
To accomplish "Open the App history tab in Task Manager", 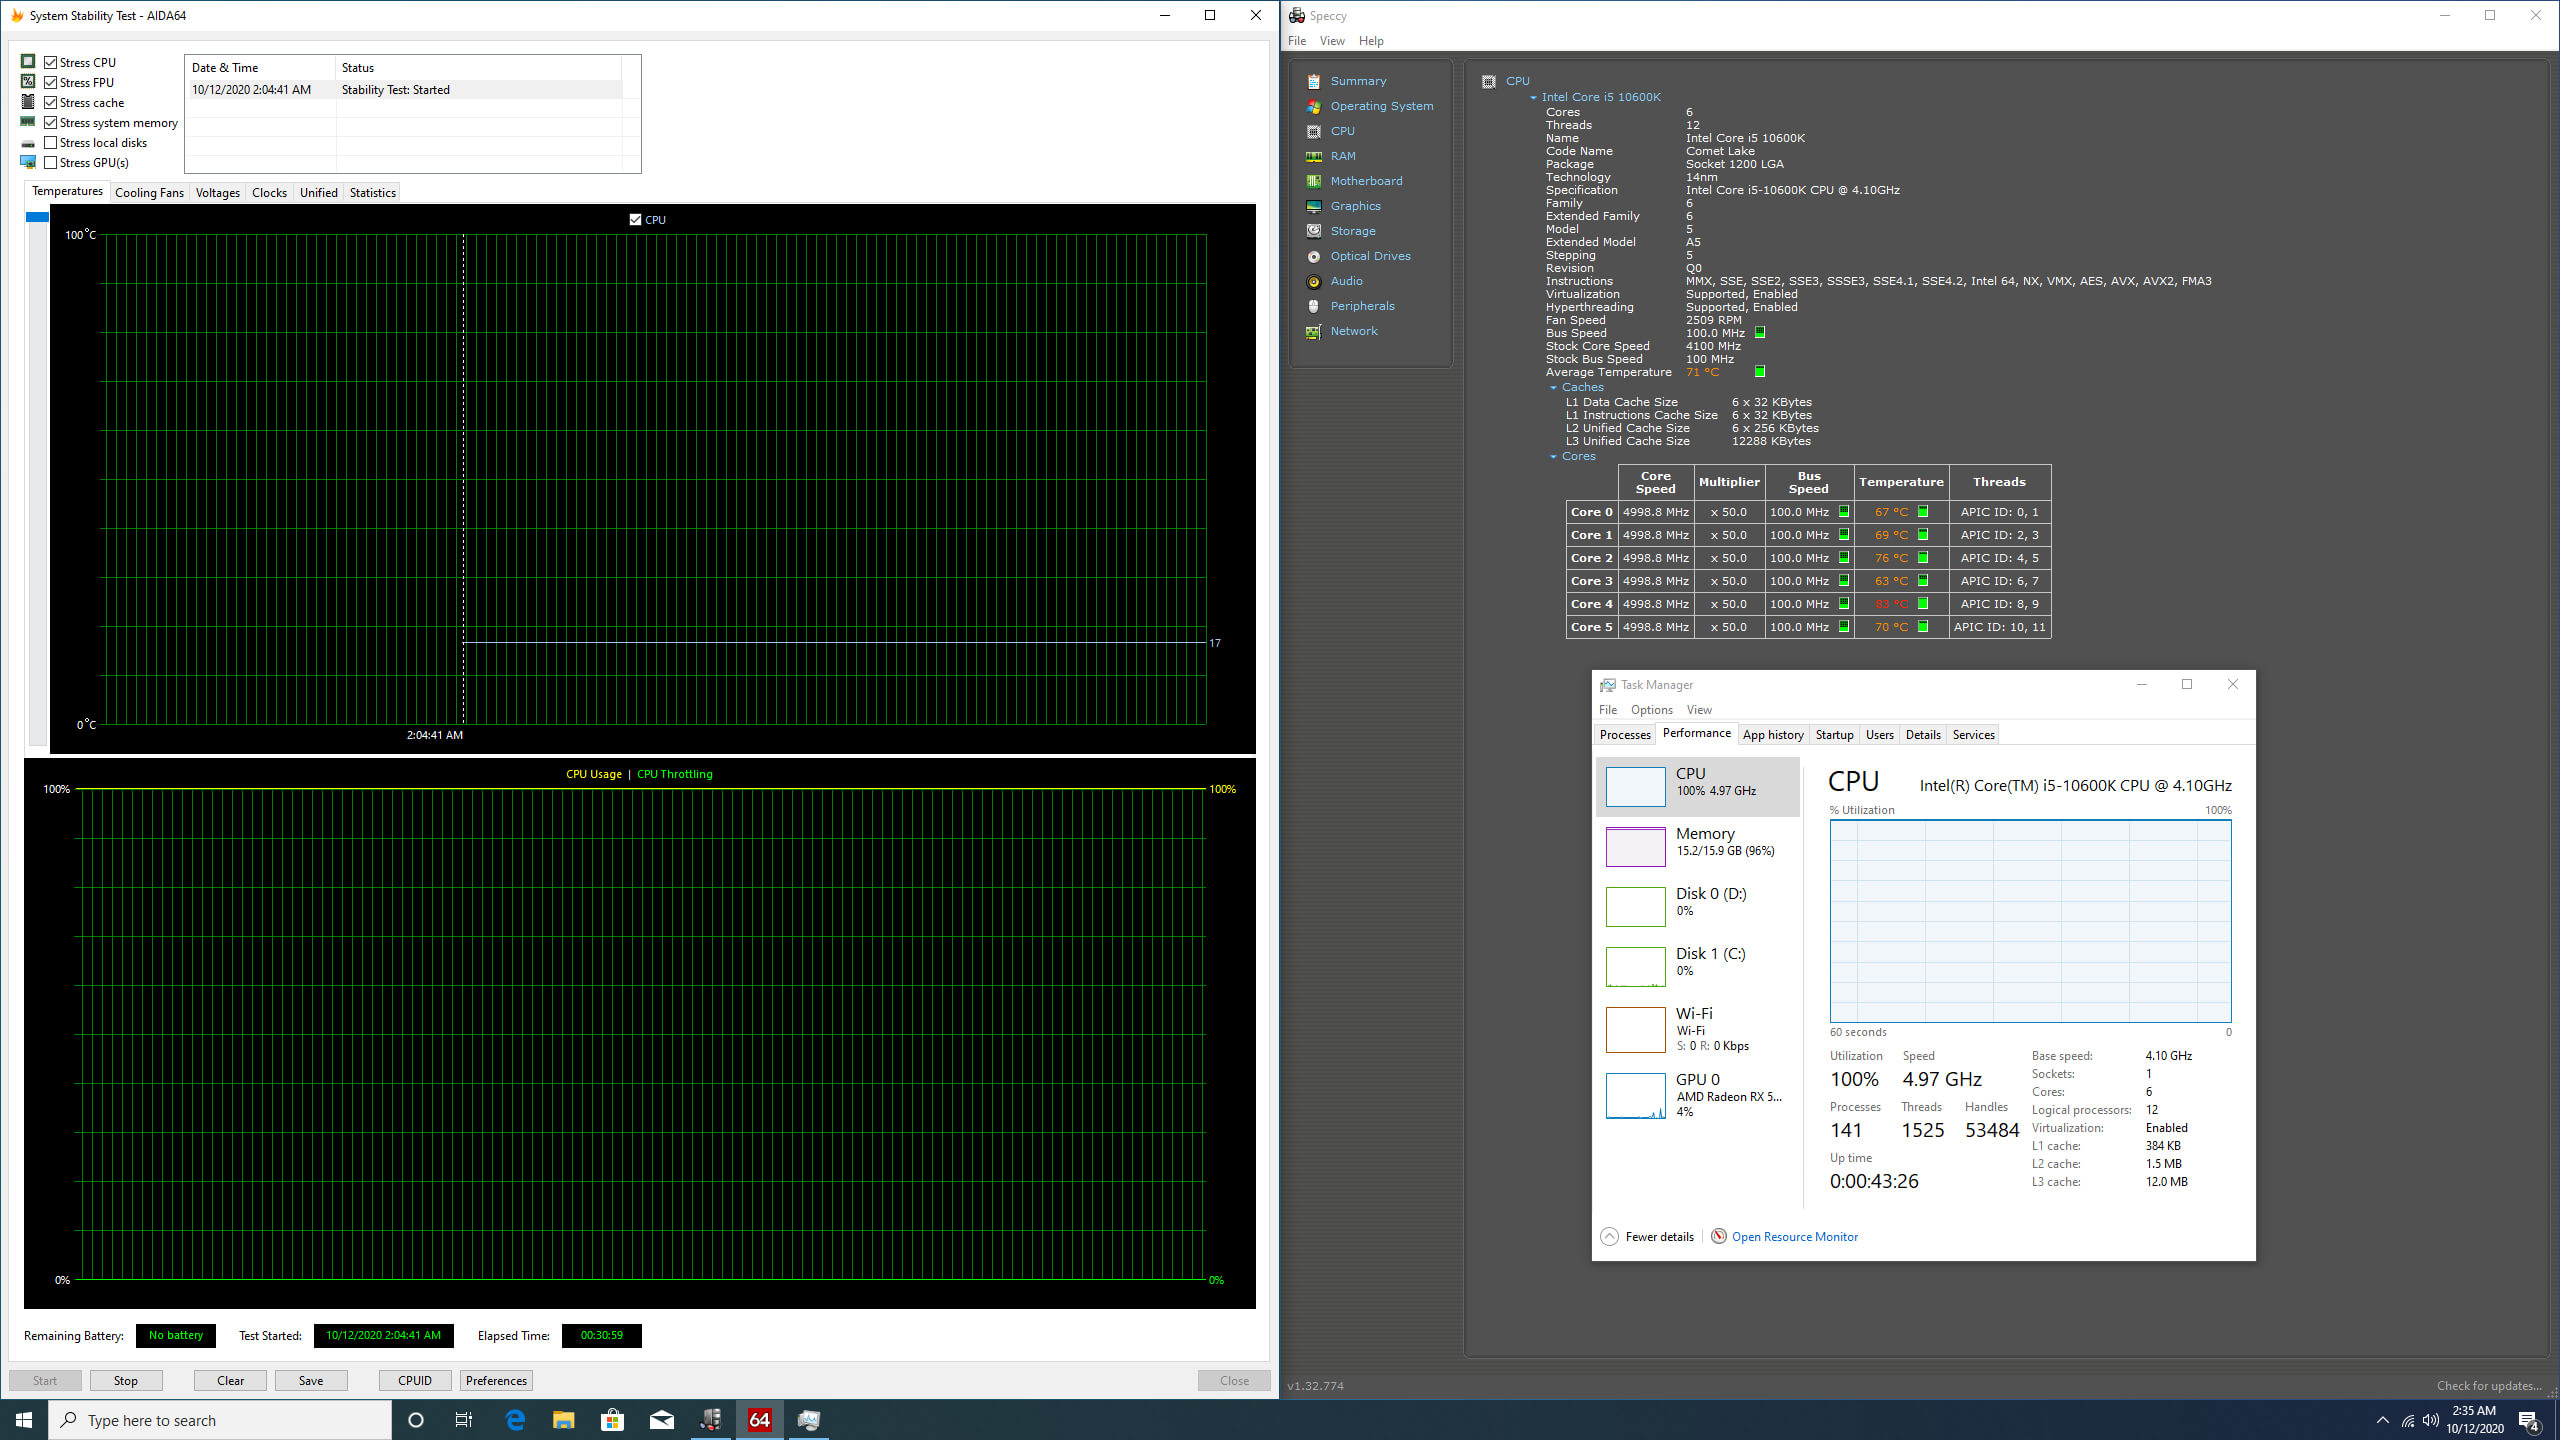I will pos(1773,734).
